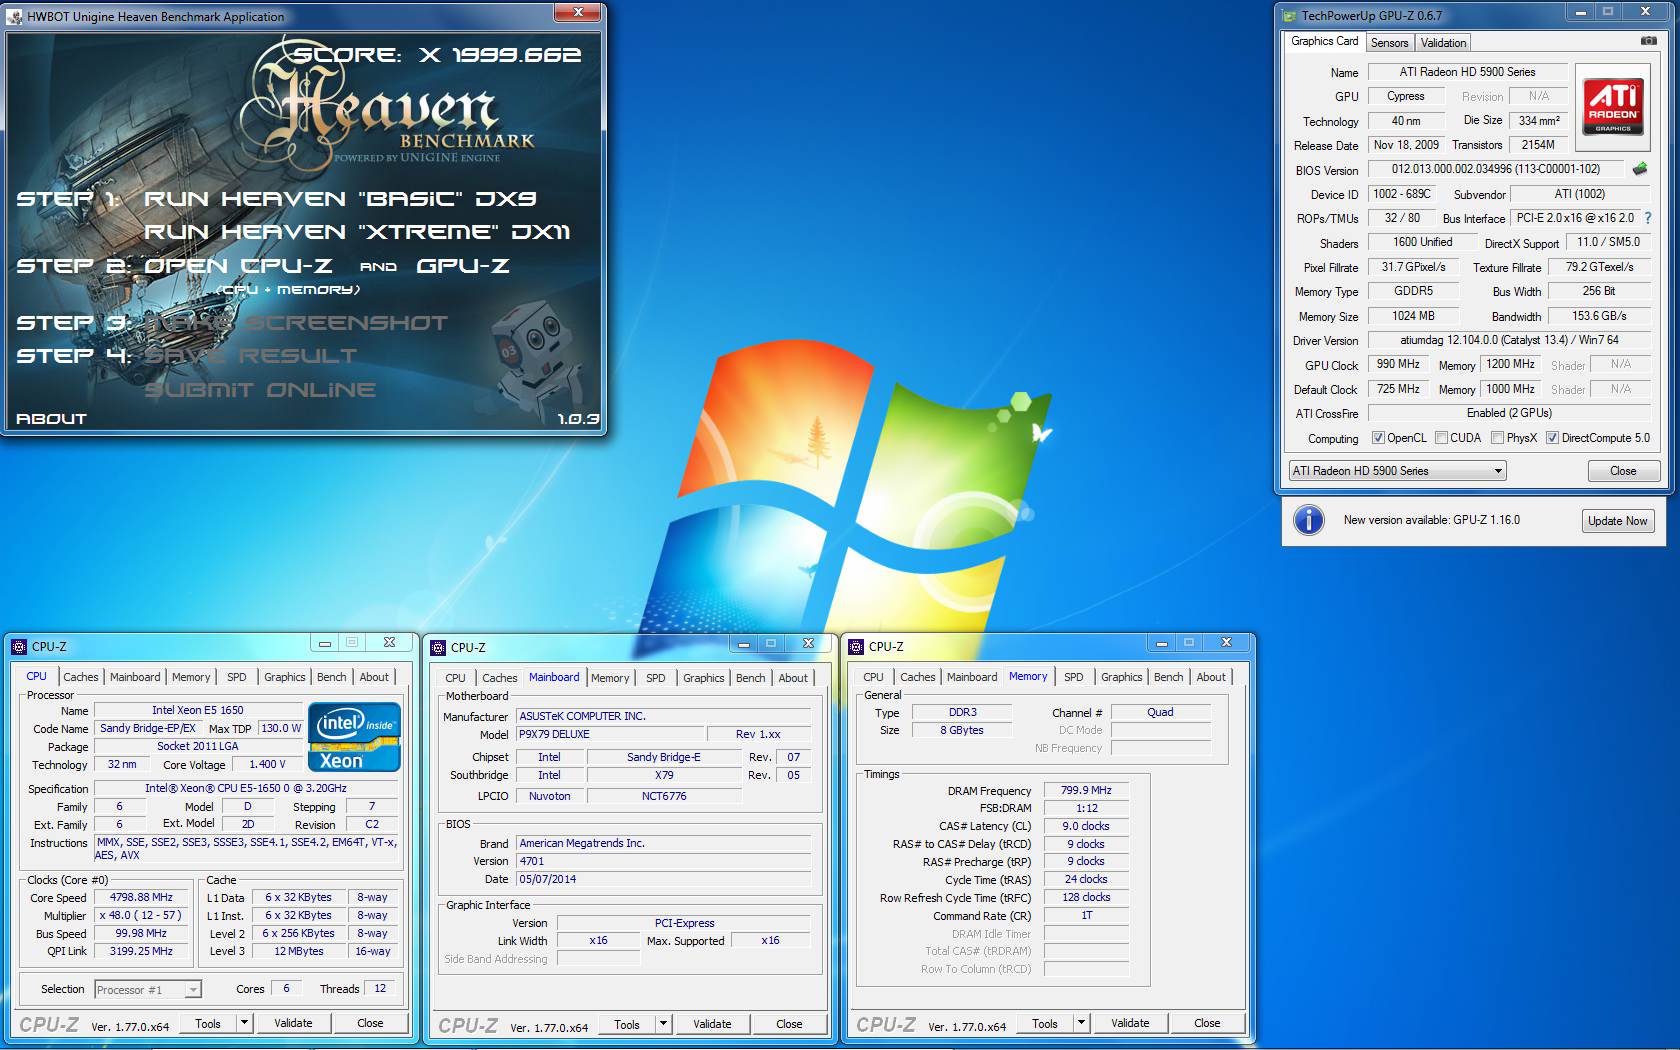Click the ATI Radeon logo in GPU-Z
This screenshot has width=1680, height=1050.
coord(1613,106)
